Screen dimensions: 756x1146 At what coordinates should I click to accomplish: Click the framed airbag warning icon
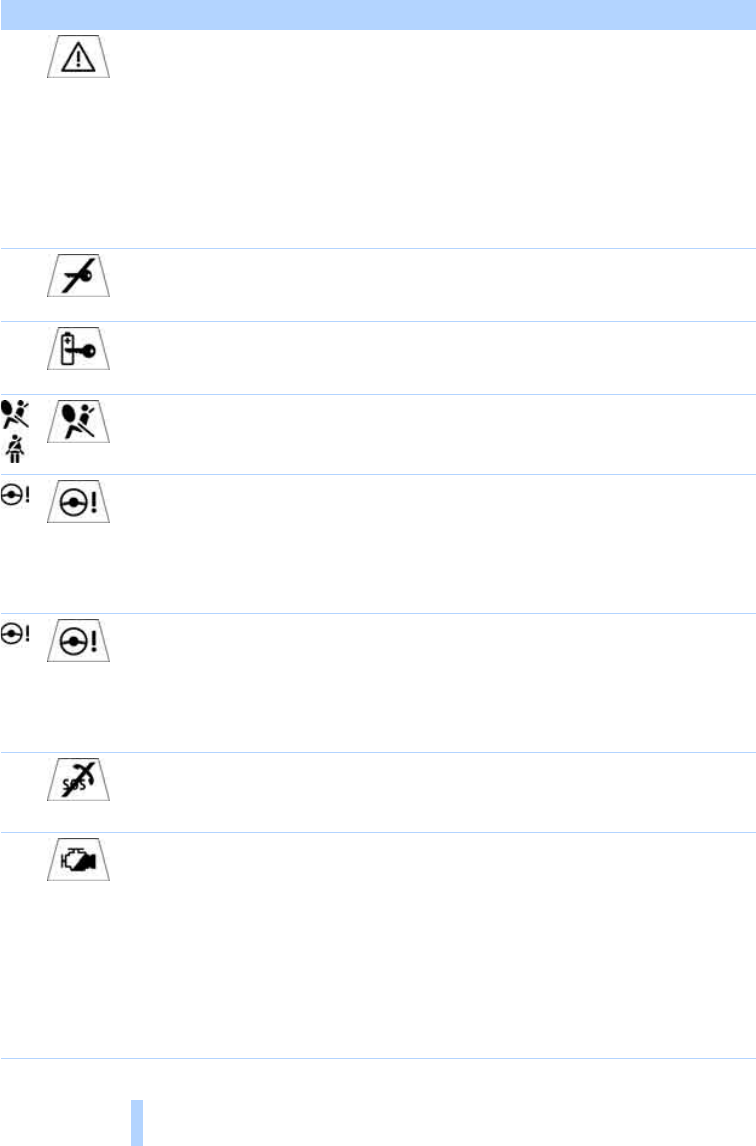pyautogui.click(x=78, y=421)
